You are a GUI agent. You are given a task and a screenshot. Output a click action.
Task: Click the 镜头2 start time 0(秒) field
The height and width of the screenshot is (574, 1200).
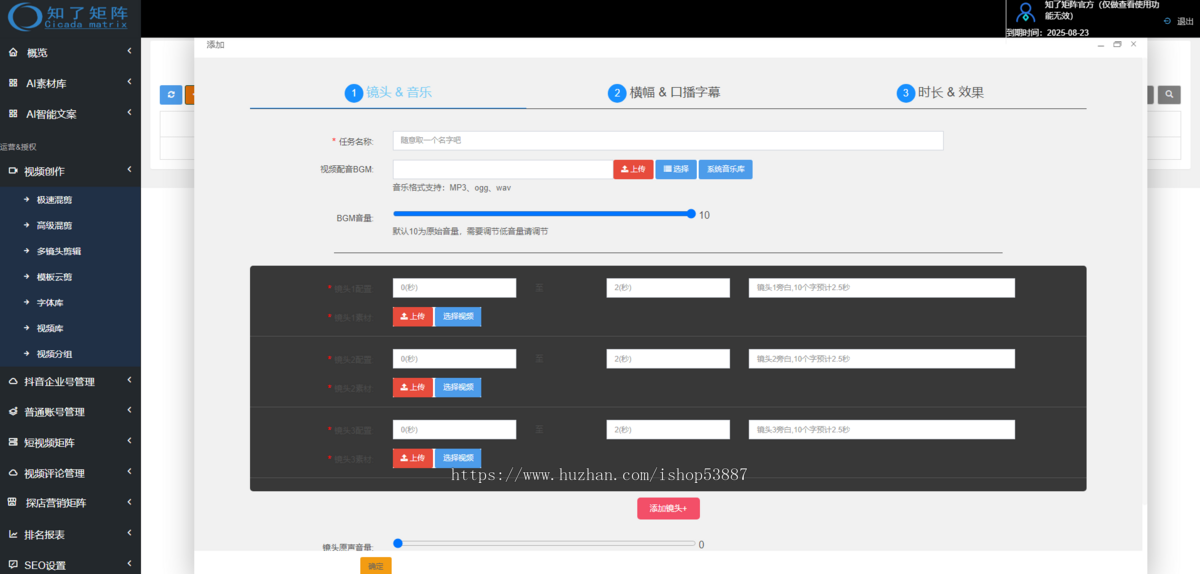tap(455, 359)
